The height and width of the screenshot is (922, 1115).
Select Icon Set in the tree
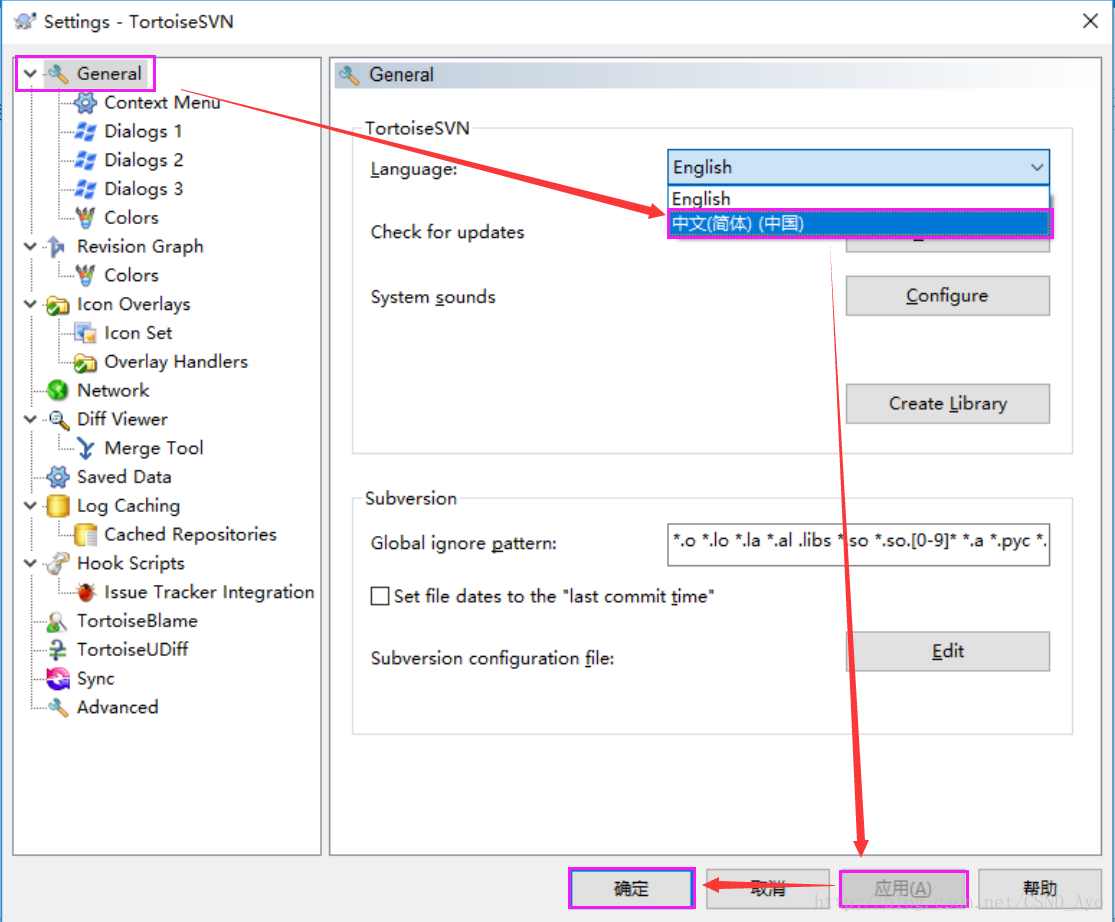click(138, 333)
